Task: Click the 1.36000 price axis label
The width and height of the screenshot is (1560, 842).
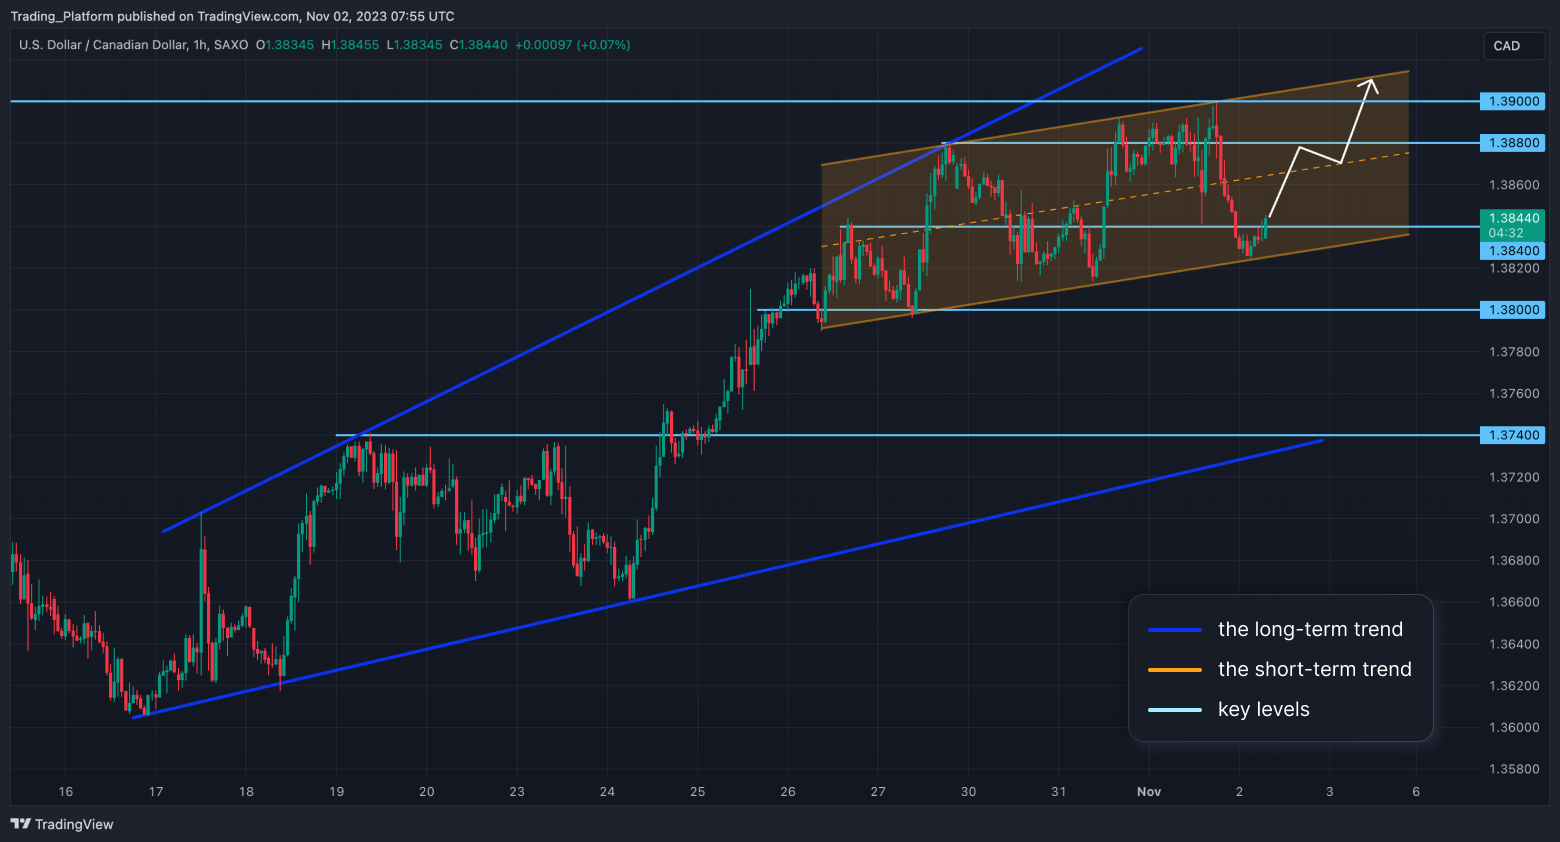Action: click(x=1514, y=727)
